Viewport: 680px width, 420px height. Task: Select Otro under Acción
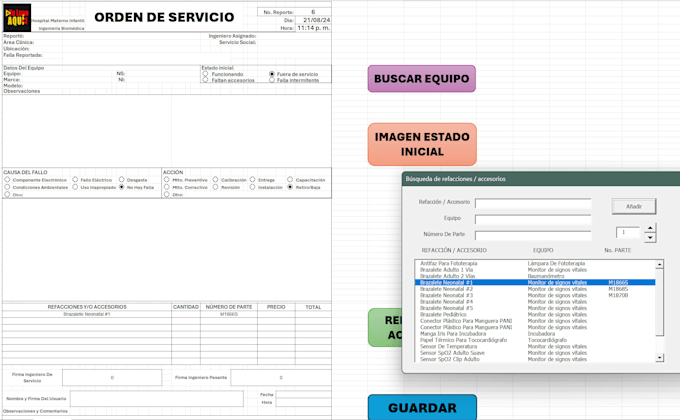[x=167, y=194]
